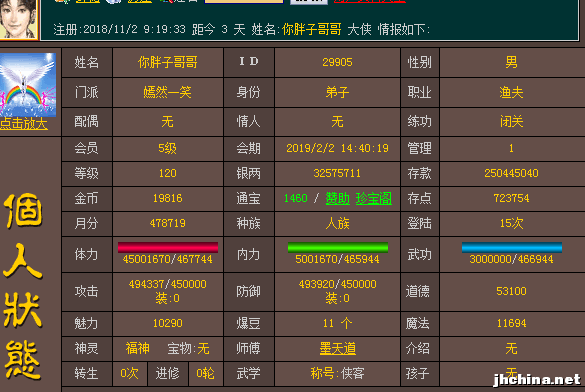This screenshot has width=585, height=392.
Task: Select the 宝物:无 text
Action: pyautogui.click(x=188, y=349)
